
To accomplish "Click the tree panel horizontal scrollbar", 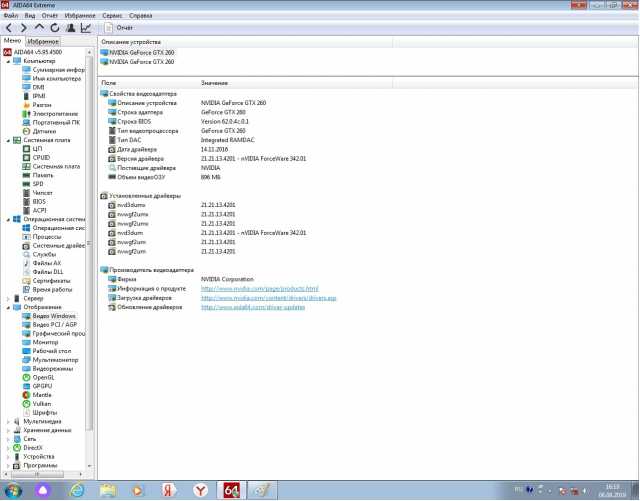I will [38, 474].
